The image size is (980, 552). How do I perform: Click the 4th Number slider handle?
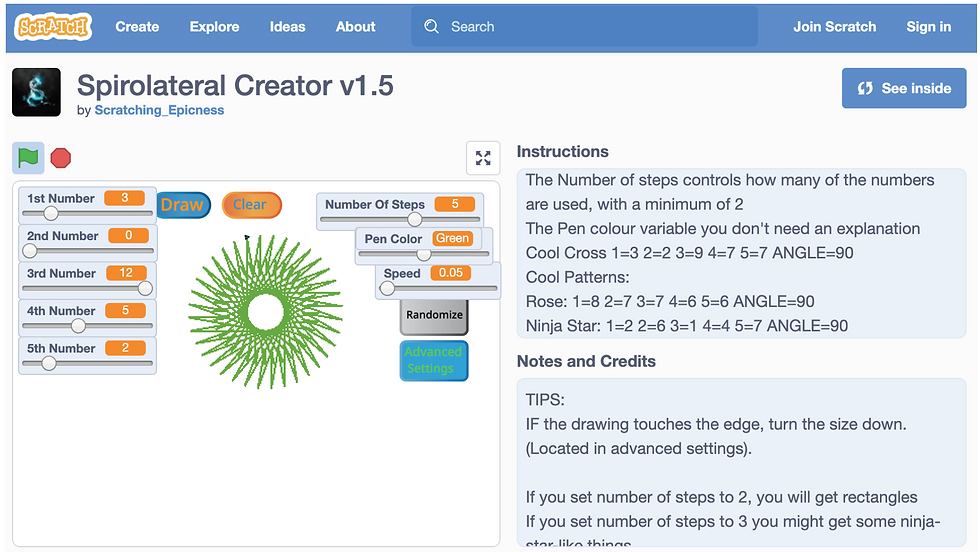pyautogui.click(x=78, y=326)
